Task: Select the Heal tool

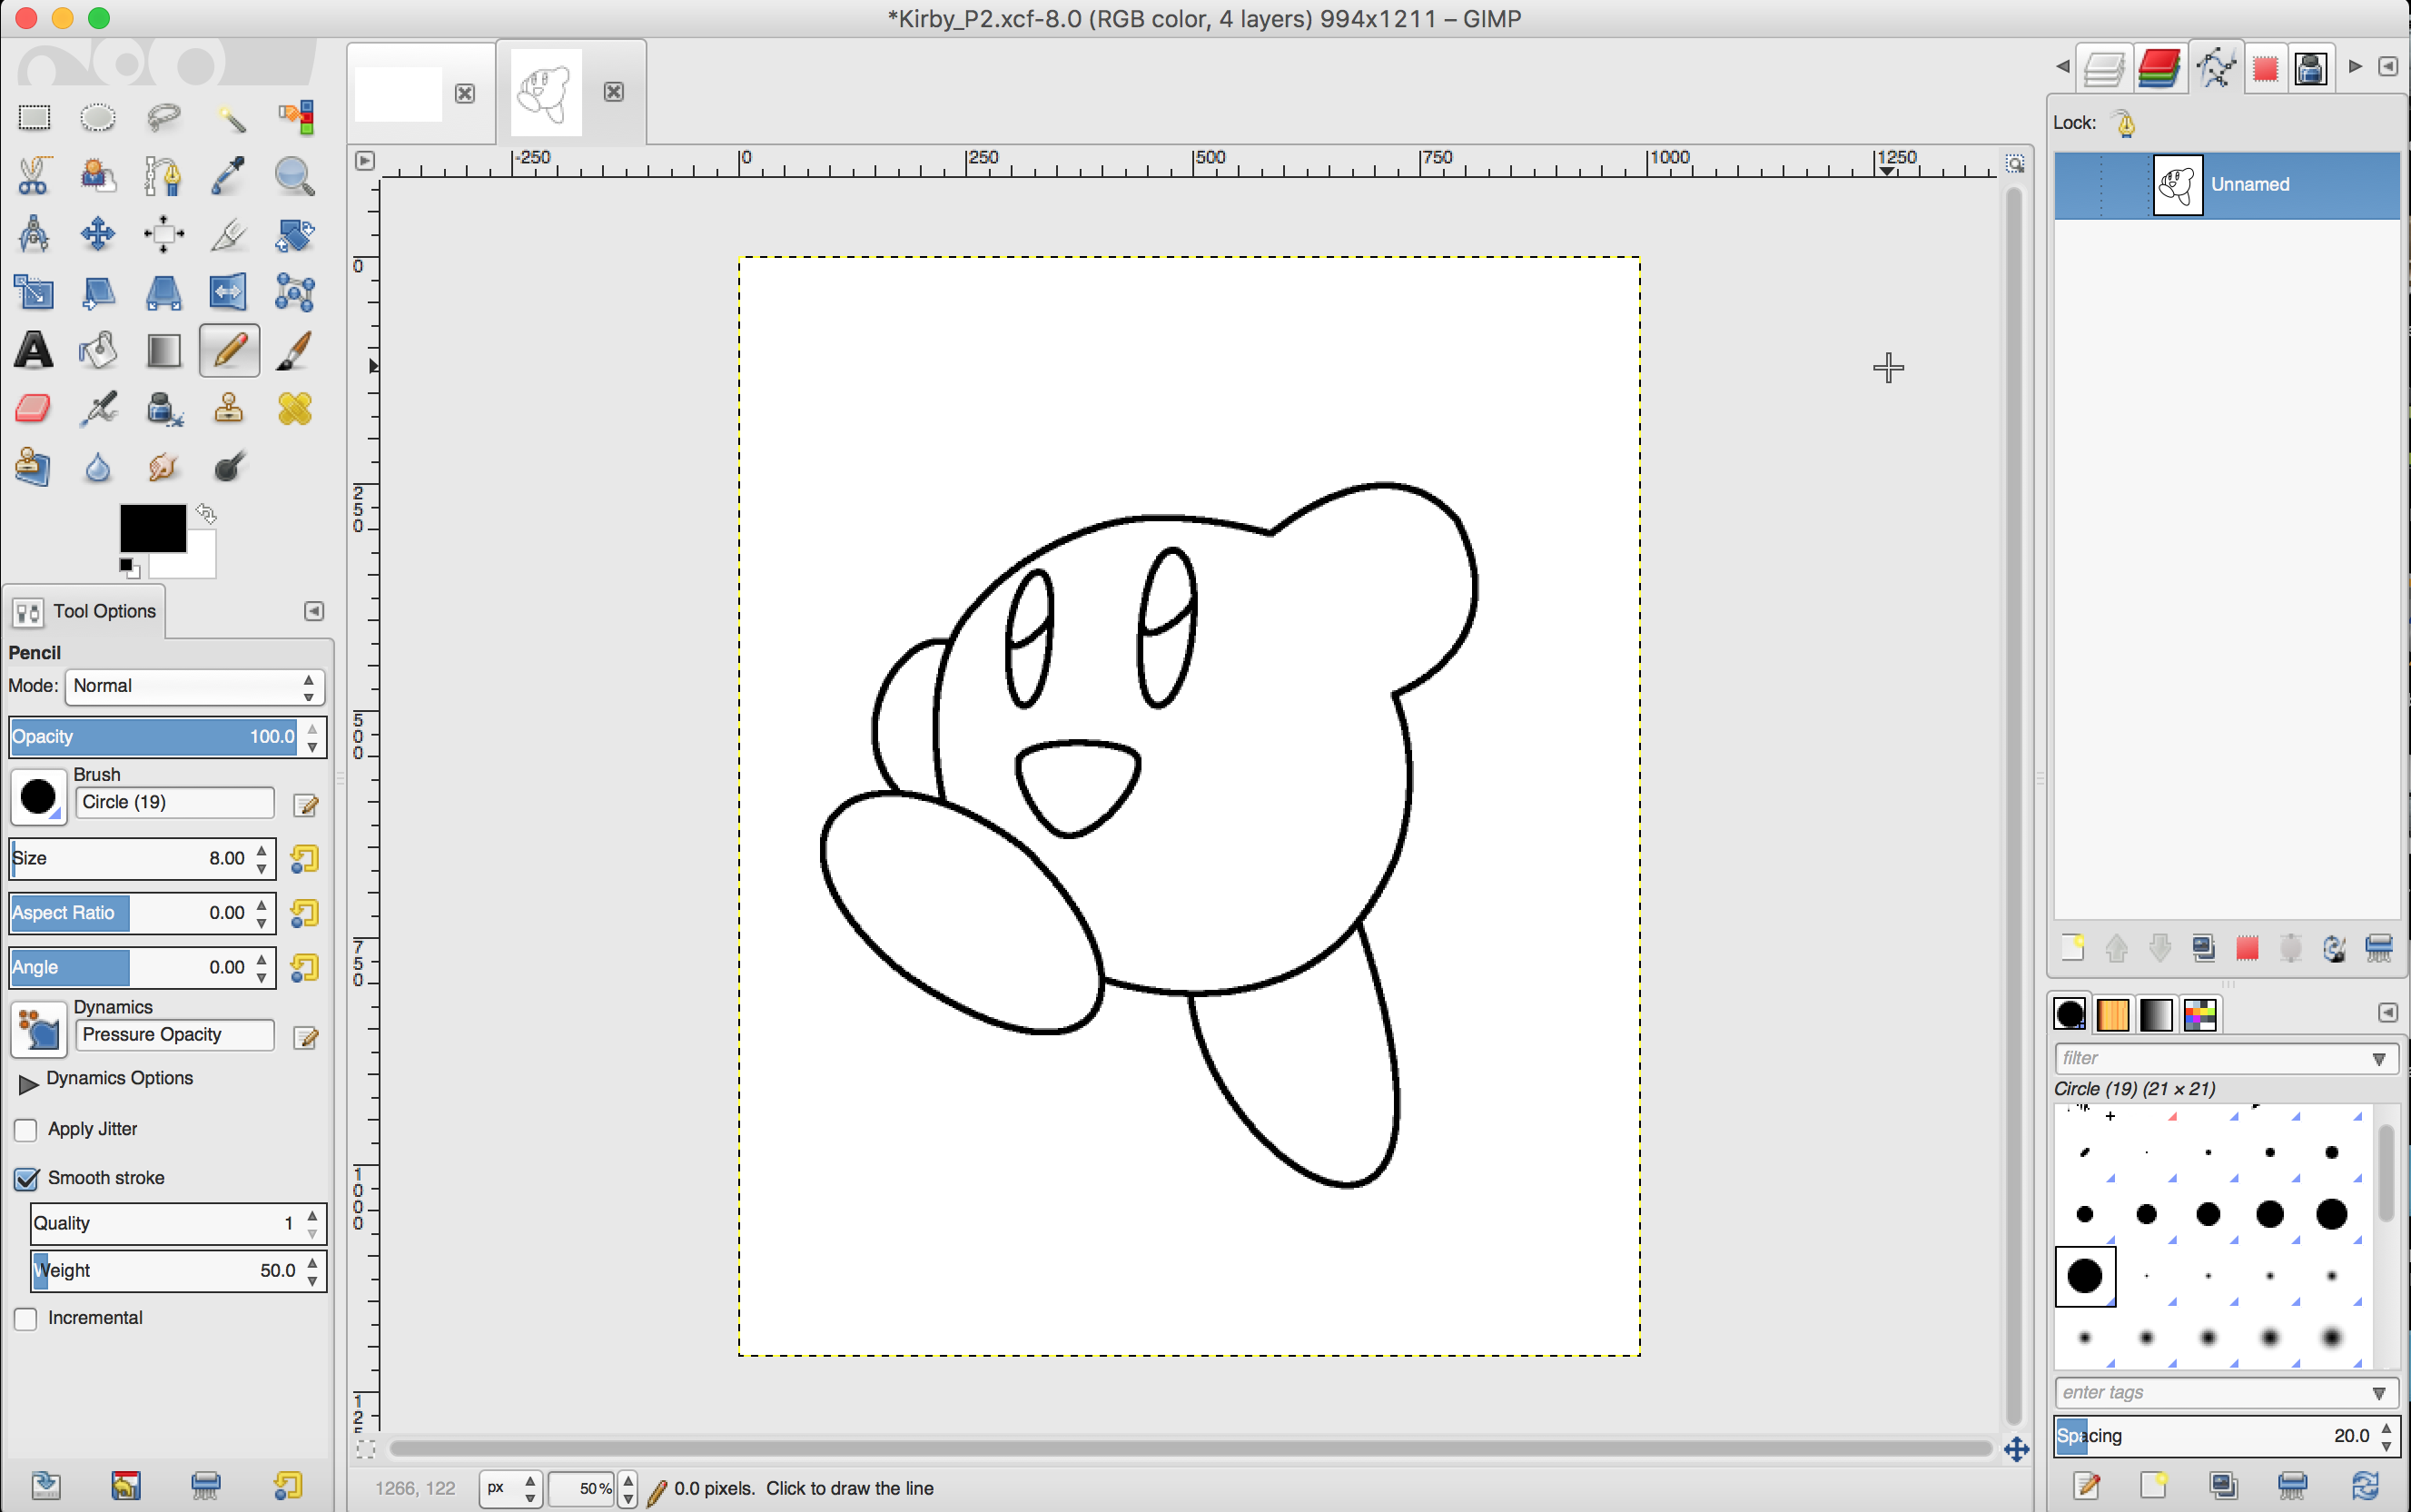Action: [x=295, y=408]
